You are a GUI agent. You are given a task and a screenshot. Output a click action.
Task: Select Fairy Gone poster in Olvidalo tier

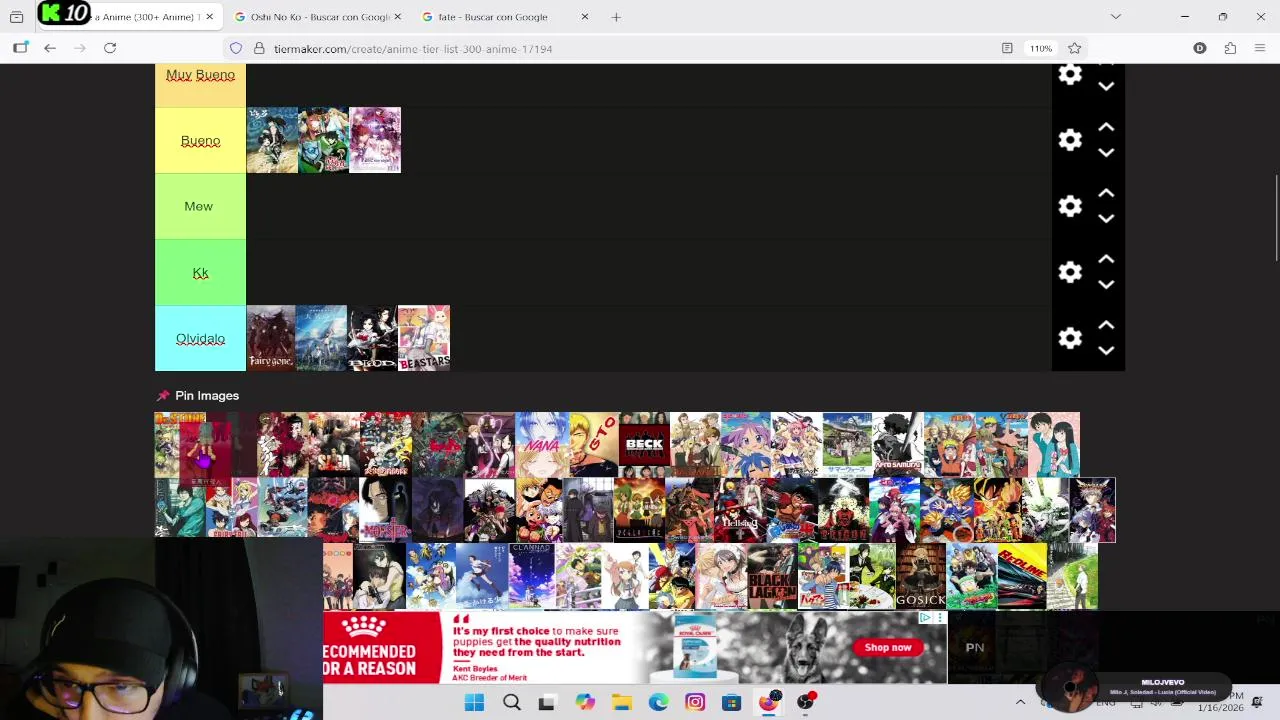point(271,338)
